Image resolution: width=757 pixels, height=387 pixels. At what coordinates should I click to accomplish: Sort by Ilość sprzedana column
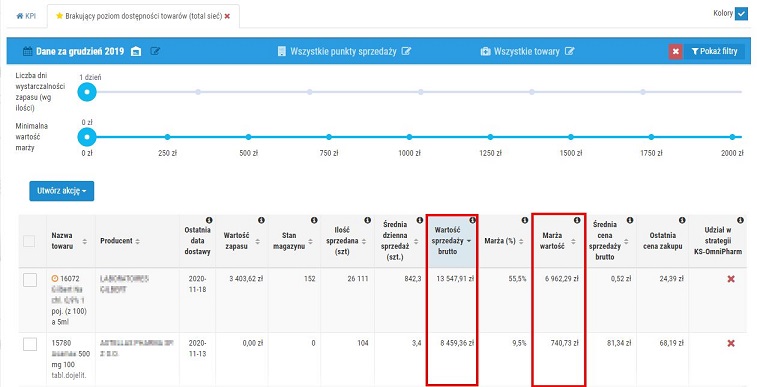(364, 241)
